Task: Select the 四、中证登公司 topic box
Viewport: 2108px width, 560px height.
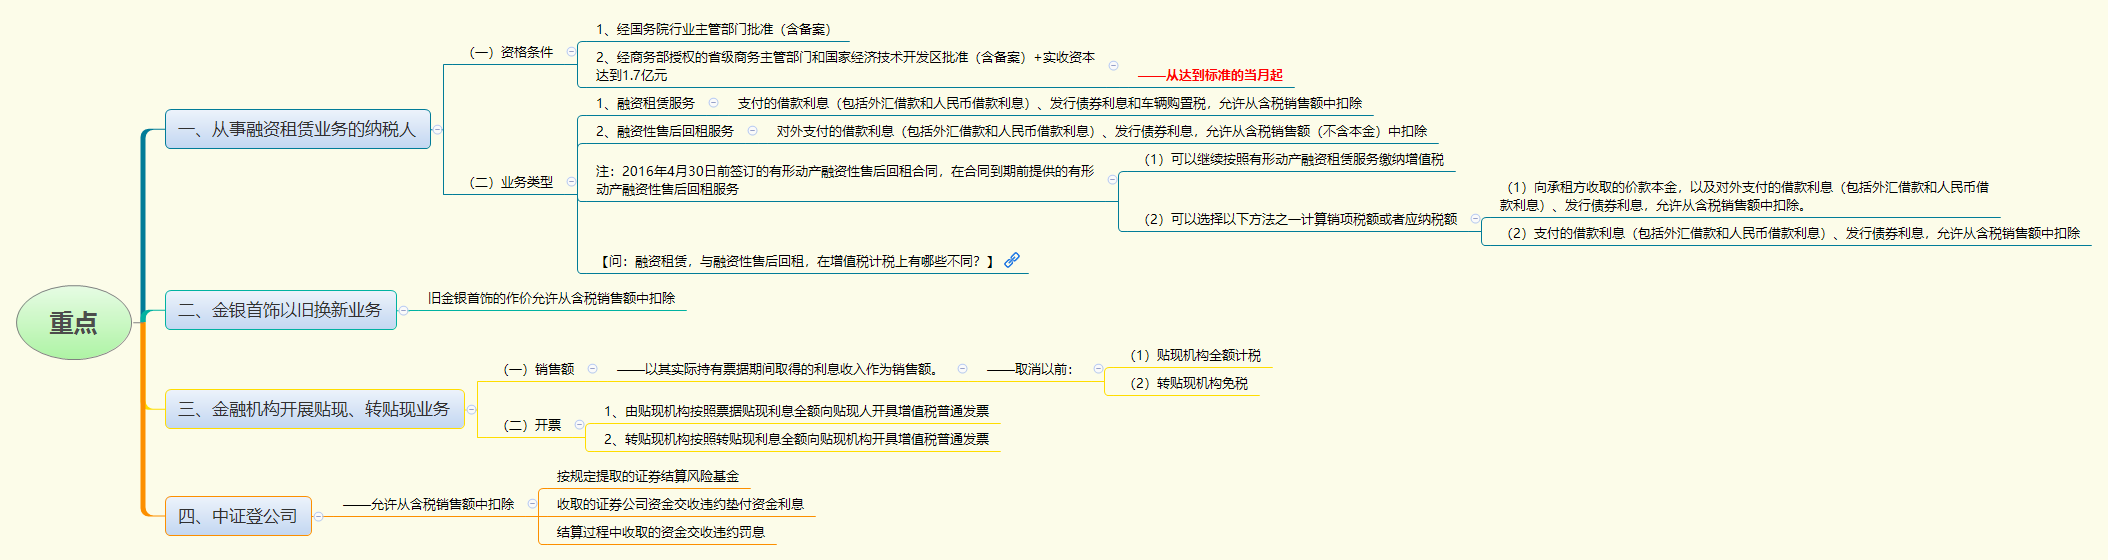Action: click(x=238, y=517)
